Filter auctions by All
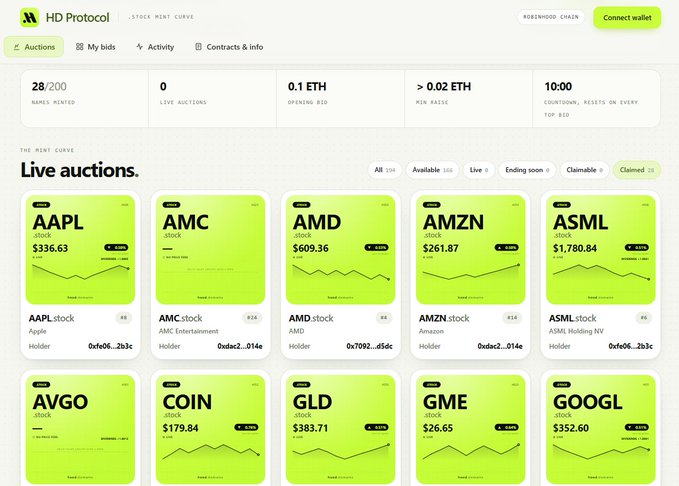This screenshot has width=679, height=486. pos(385,170)
